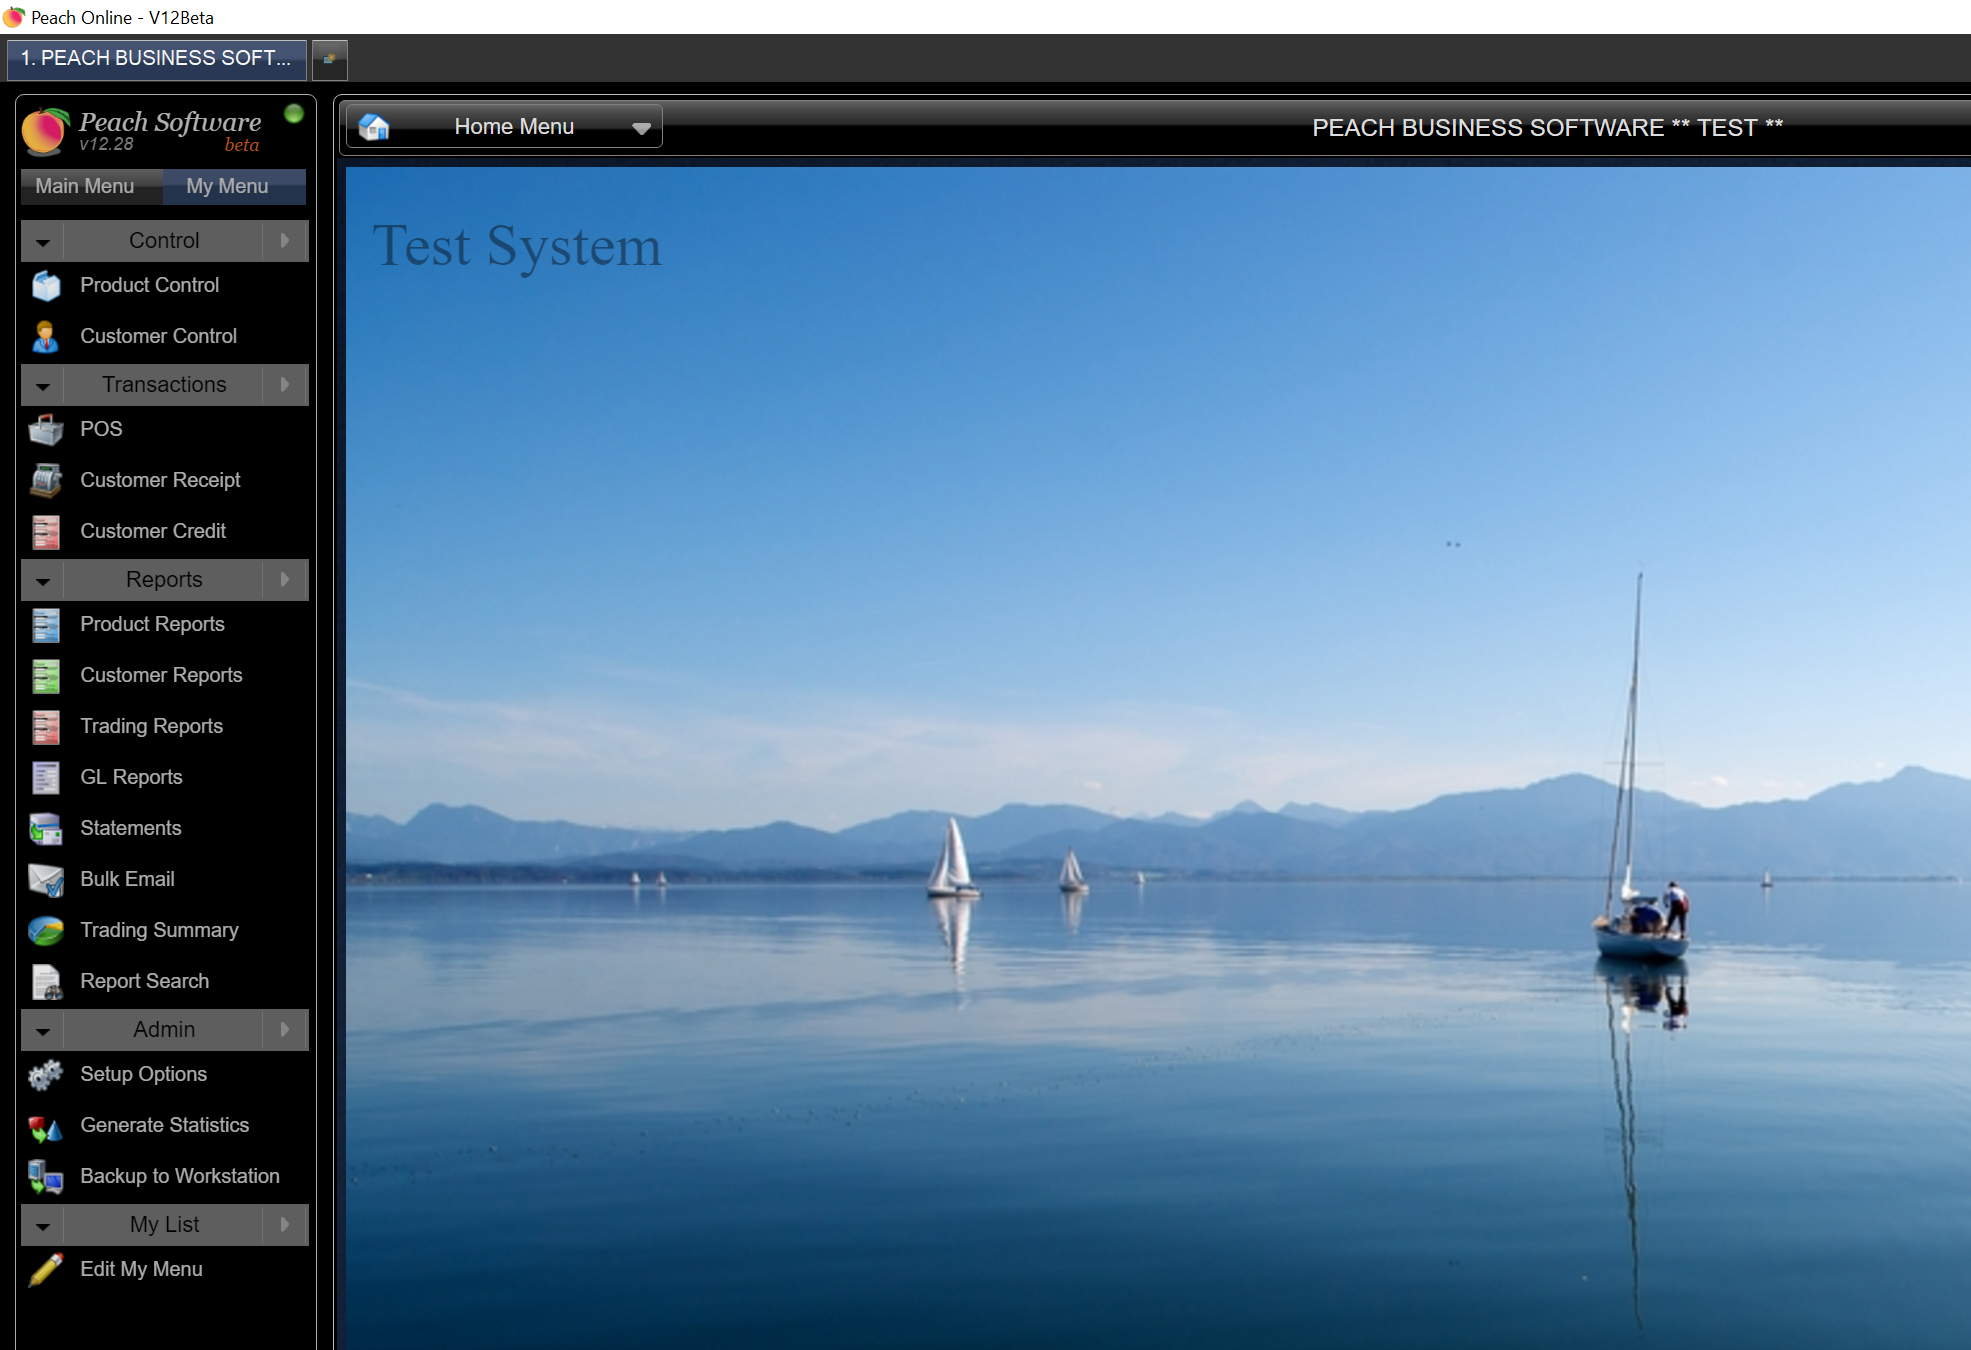Viewport: 1971px width, 1350px height.
Task: Launch POS using the register icon
Action: [46, 429]
